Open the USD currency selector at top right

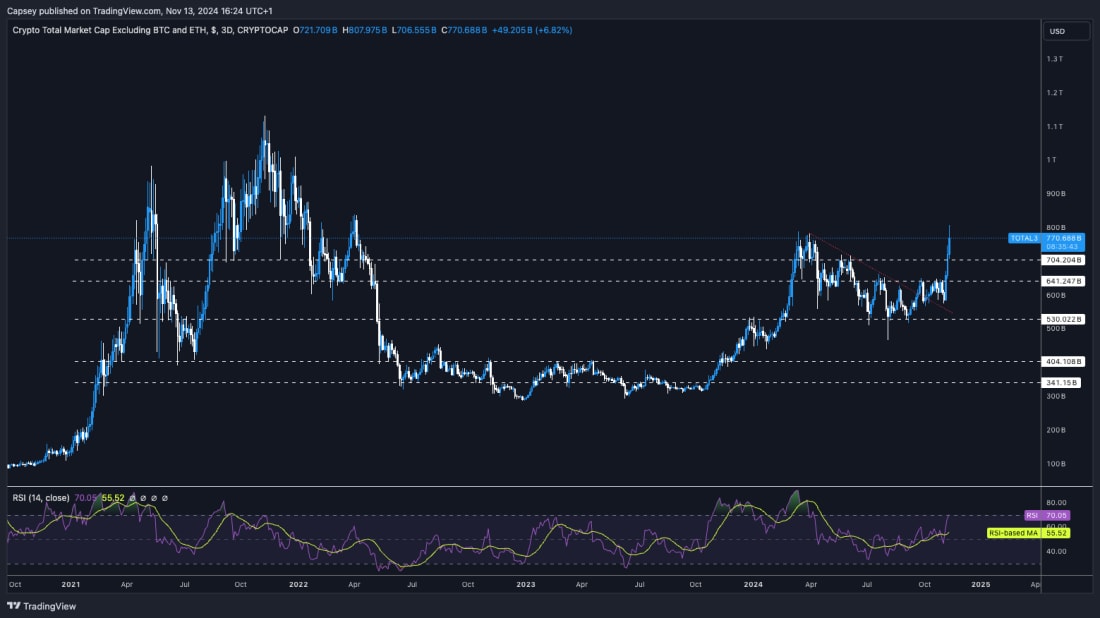click(x=1063, y=31)
